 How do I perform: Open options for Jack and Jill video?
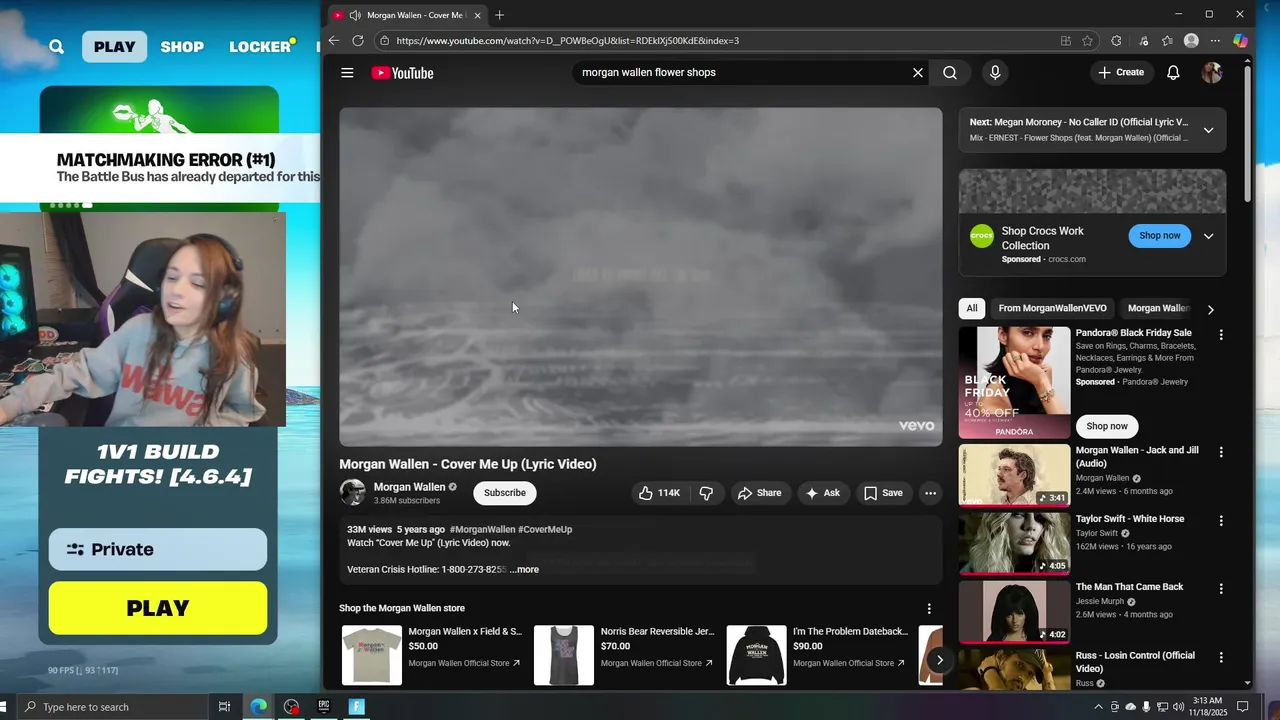1221,452
